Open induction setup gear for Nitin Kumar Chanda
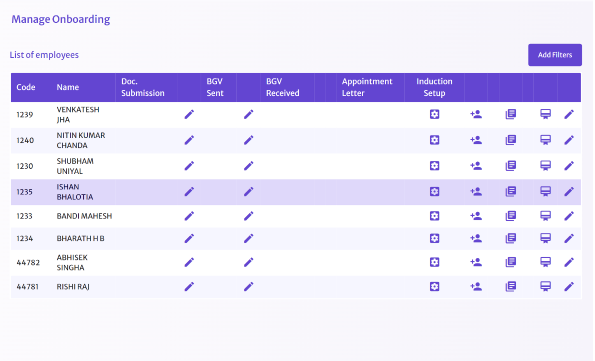Viewport: 595px width, 361px height. (434, 140)
